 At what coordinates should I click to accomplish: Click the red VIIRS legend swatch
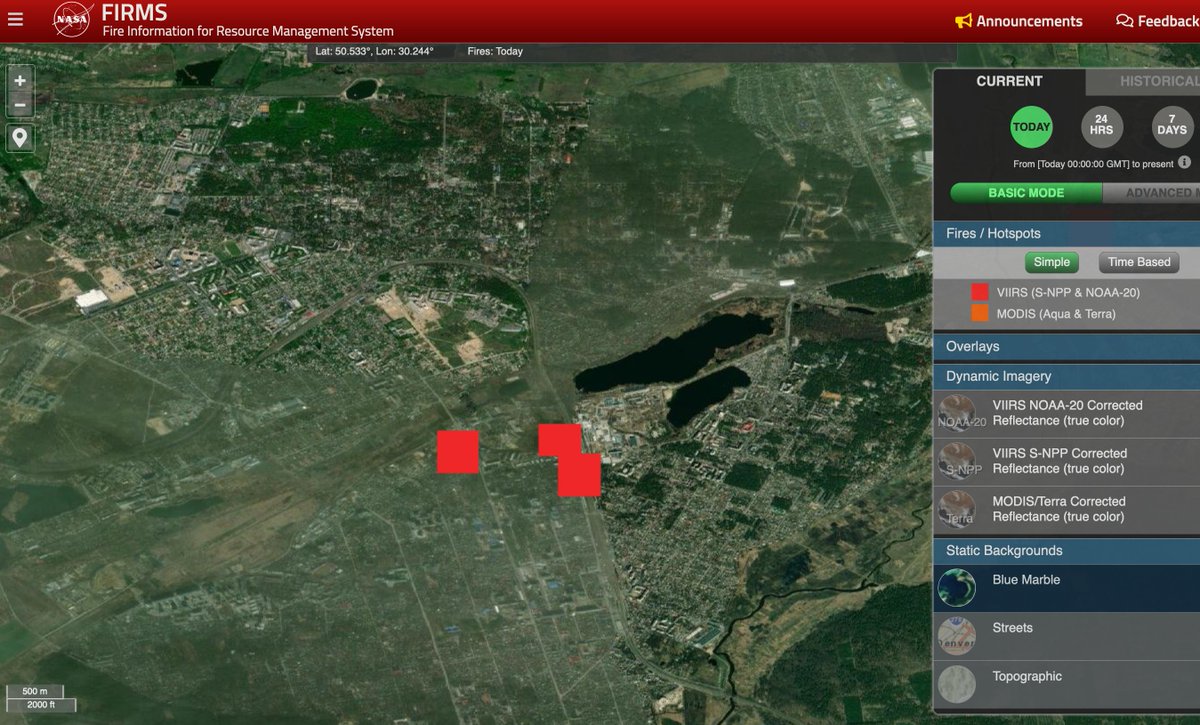(x=980, y=293)
